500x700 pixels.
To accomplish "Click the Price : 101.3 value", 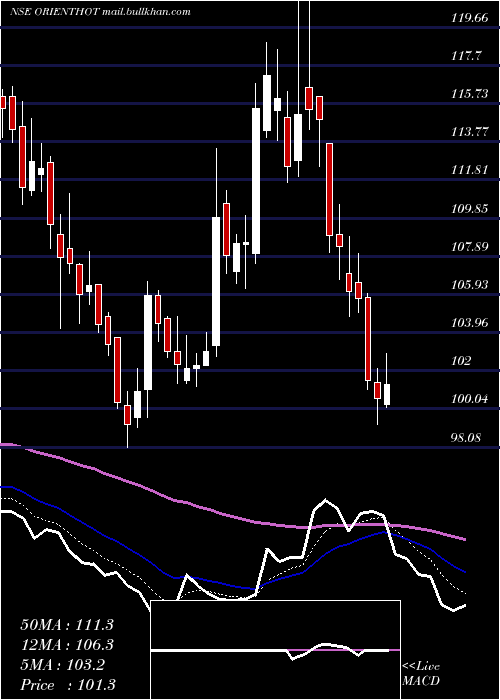I will (x=67, y=685).
